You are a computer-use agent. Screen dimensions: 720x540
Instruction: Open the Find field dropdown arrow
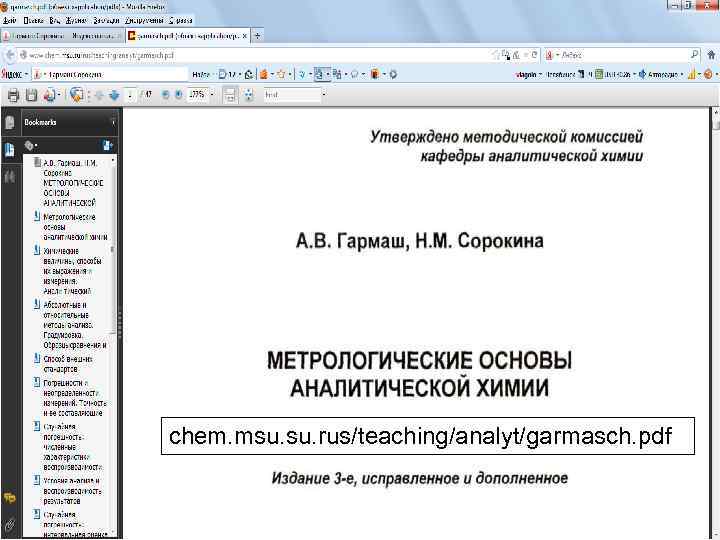point(324,95)
